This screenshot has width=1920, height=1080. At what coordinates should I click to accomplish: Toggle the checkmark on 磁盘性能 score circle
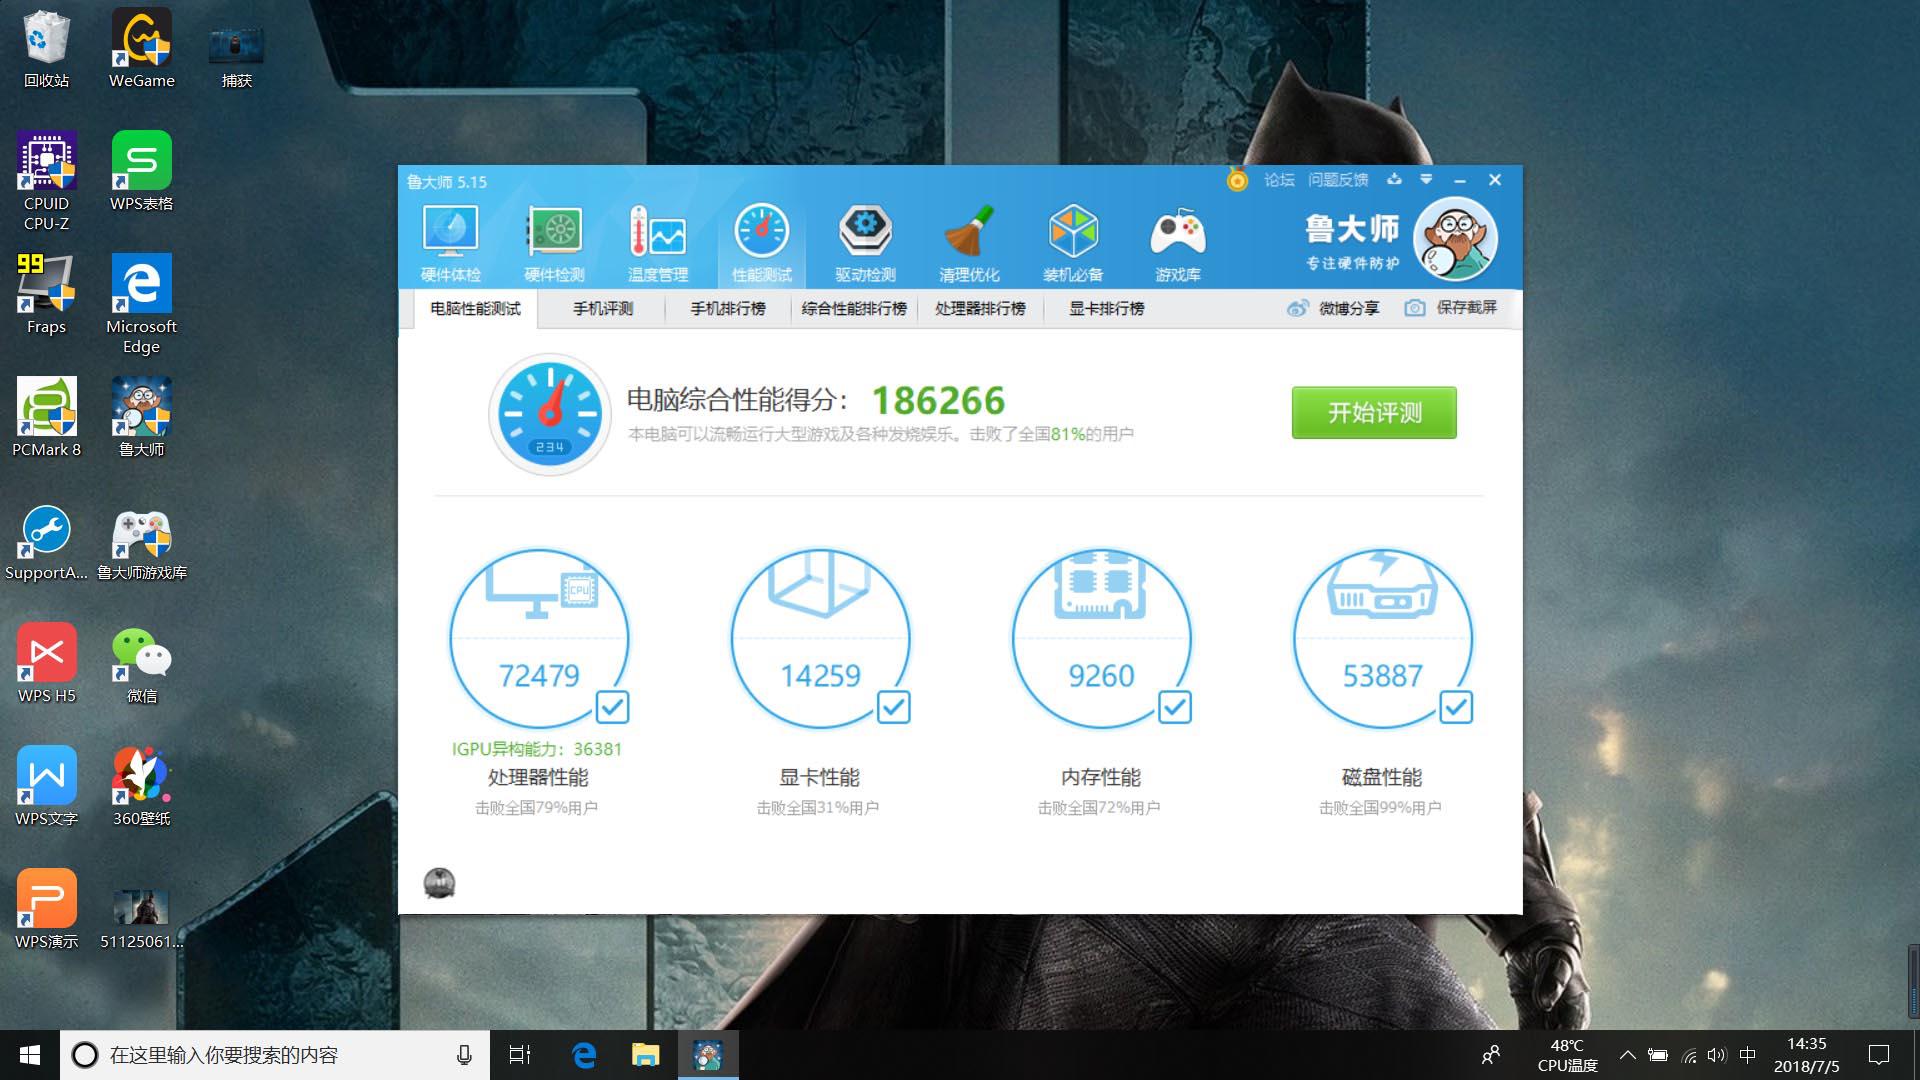coord(1454,707)
